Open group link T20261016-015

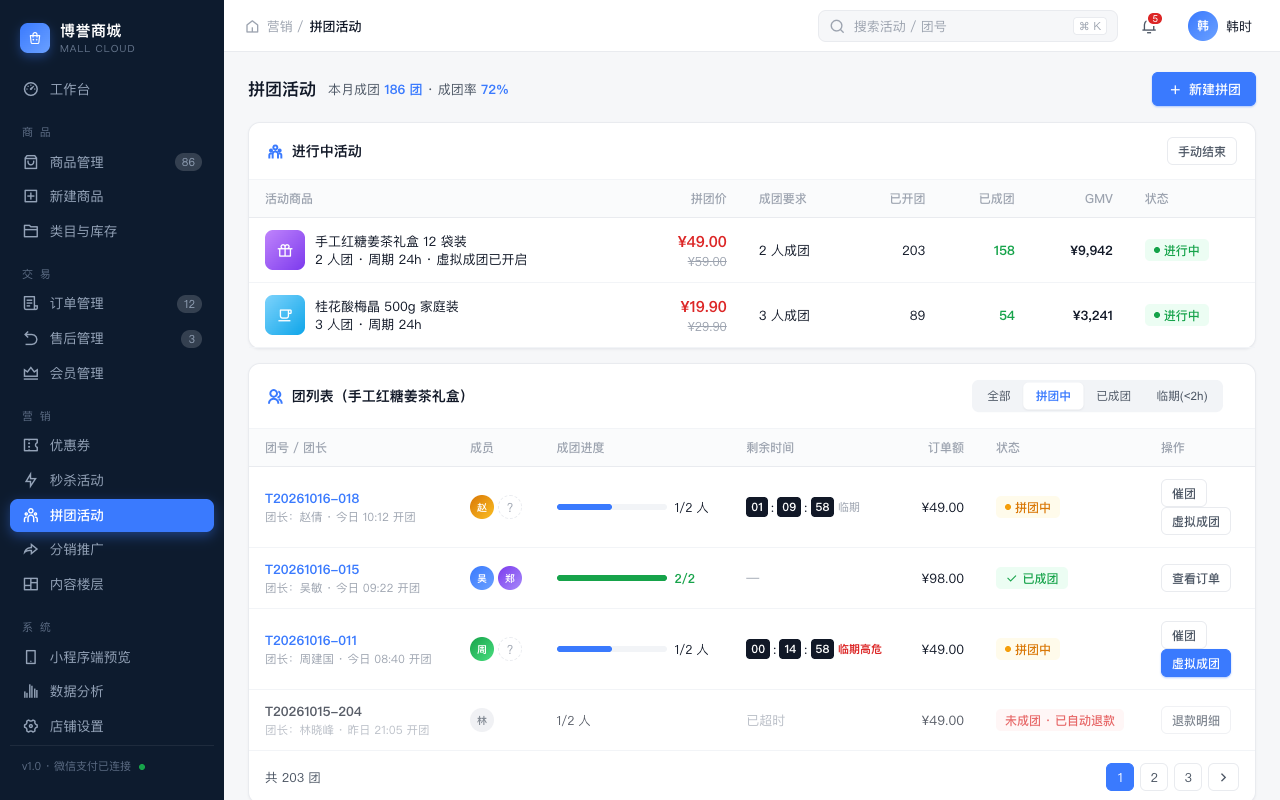point(312,569)
